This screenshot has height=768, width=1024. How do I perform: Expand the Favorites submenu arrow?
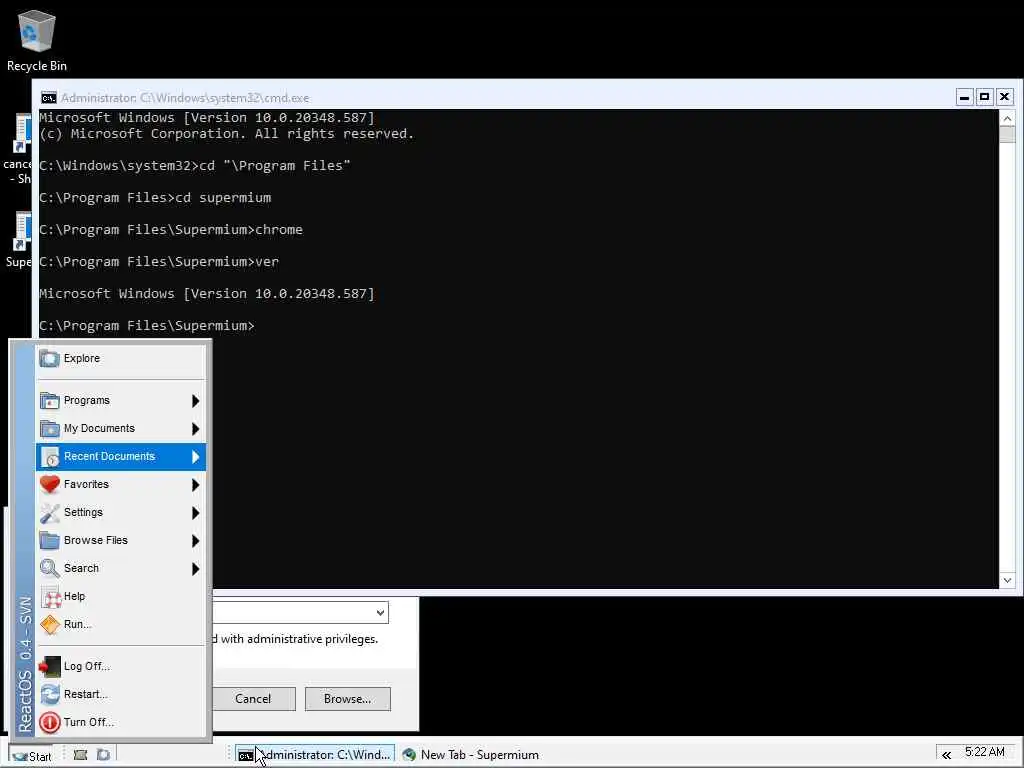click(x=195, y=485)
